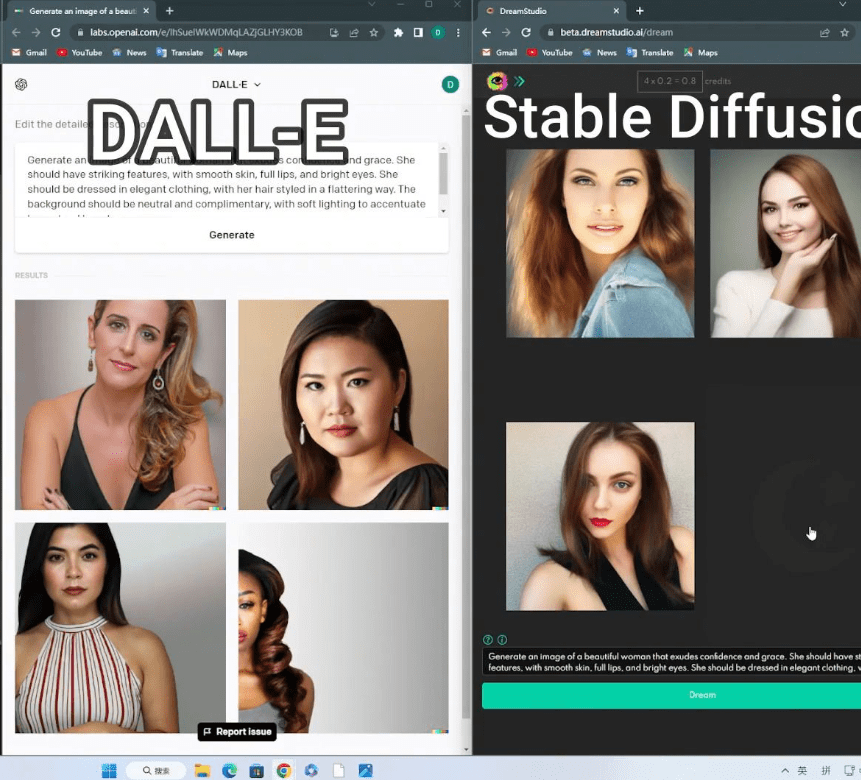Click the install app icon in the DALL-E address bar

click(334, 32)
